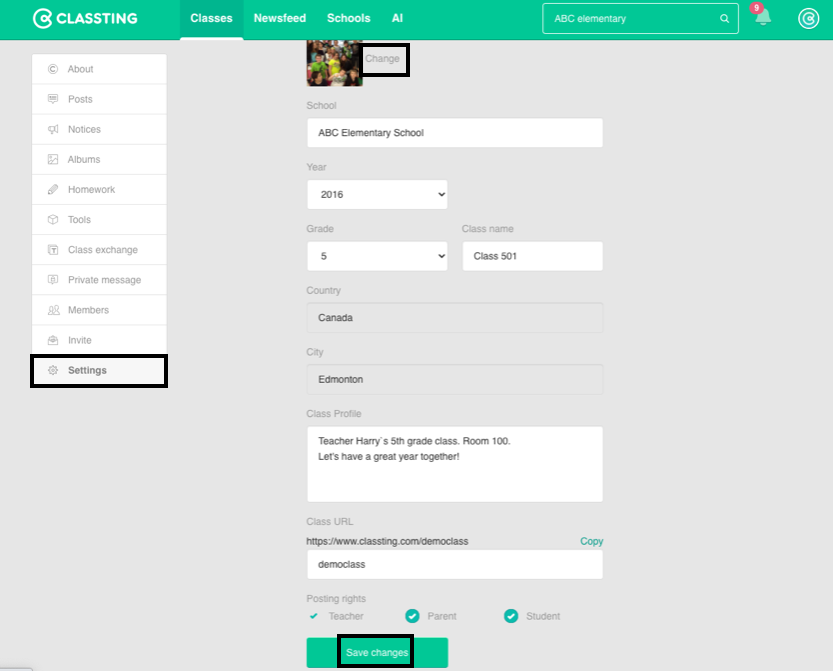The height and width of the screenshot is (671, 833).
Task: Click the Private message icon
Action: coord(53,279)
